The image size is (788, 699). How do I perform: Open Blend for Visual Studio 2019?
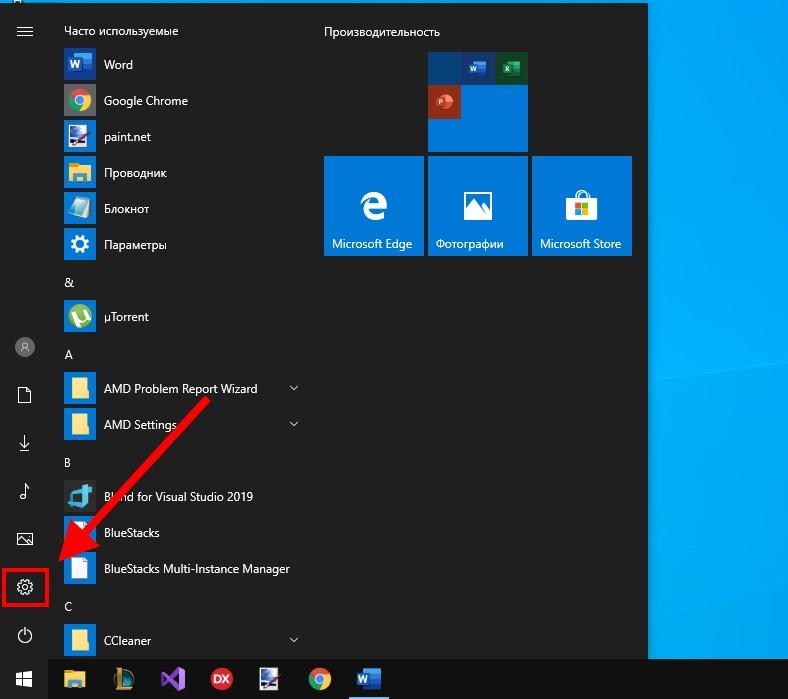(x=181, y=496)
